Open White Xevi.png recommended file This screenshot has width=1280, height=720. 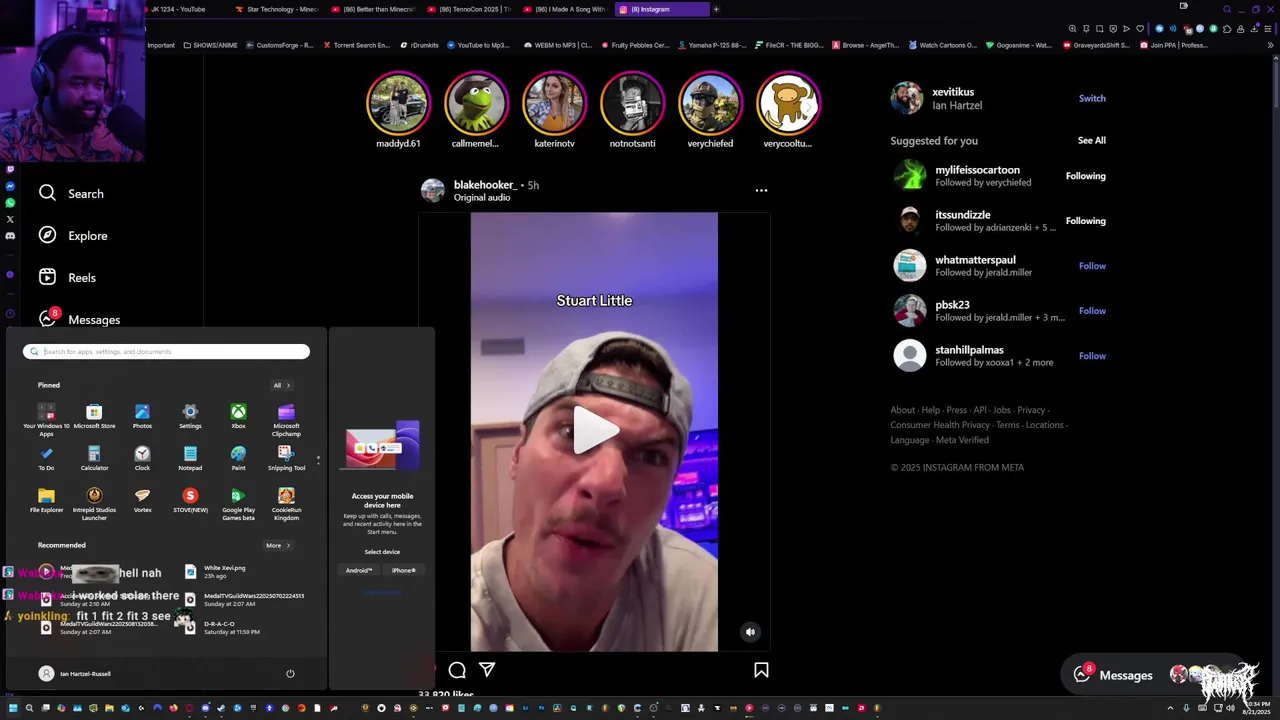215,571
